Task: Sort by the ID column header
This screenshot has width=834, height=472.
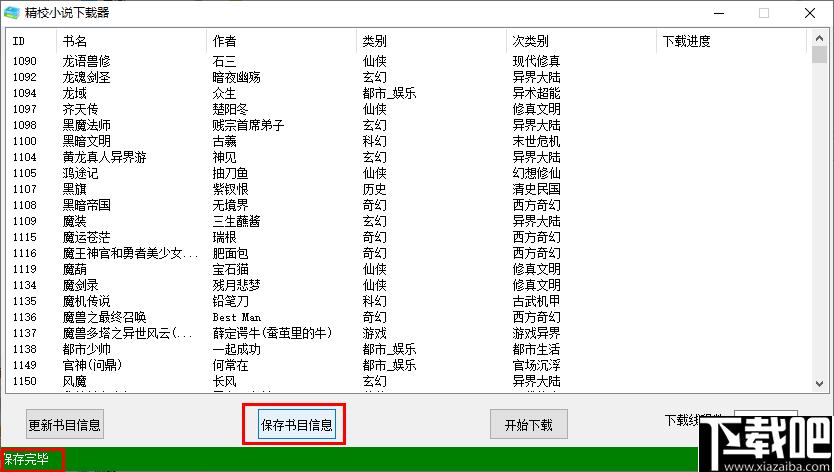Action: [31, 41]
